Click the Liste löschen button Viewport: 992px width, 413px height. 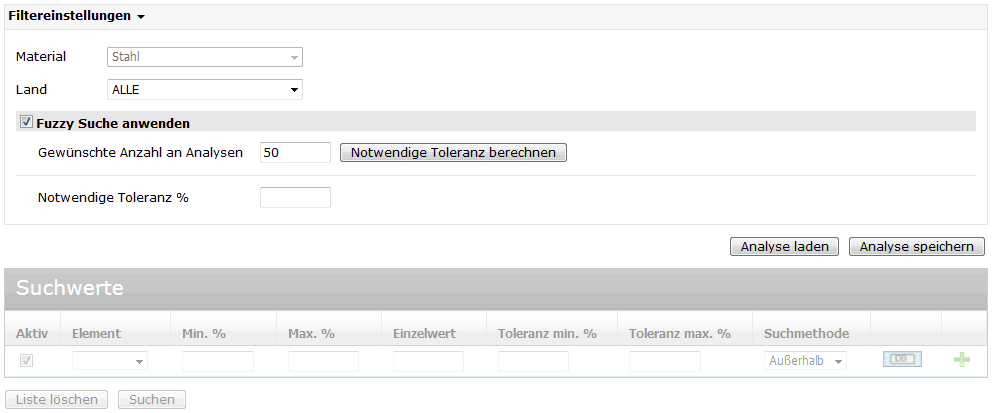(56, 400)
